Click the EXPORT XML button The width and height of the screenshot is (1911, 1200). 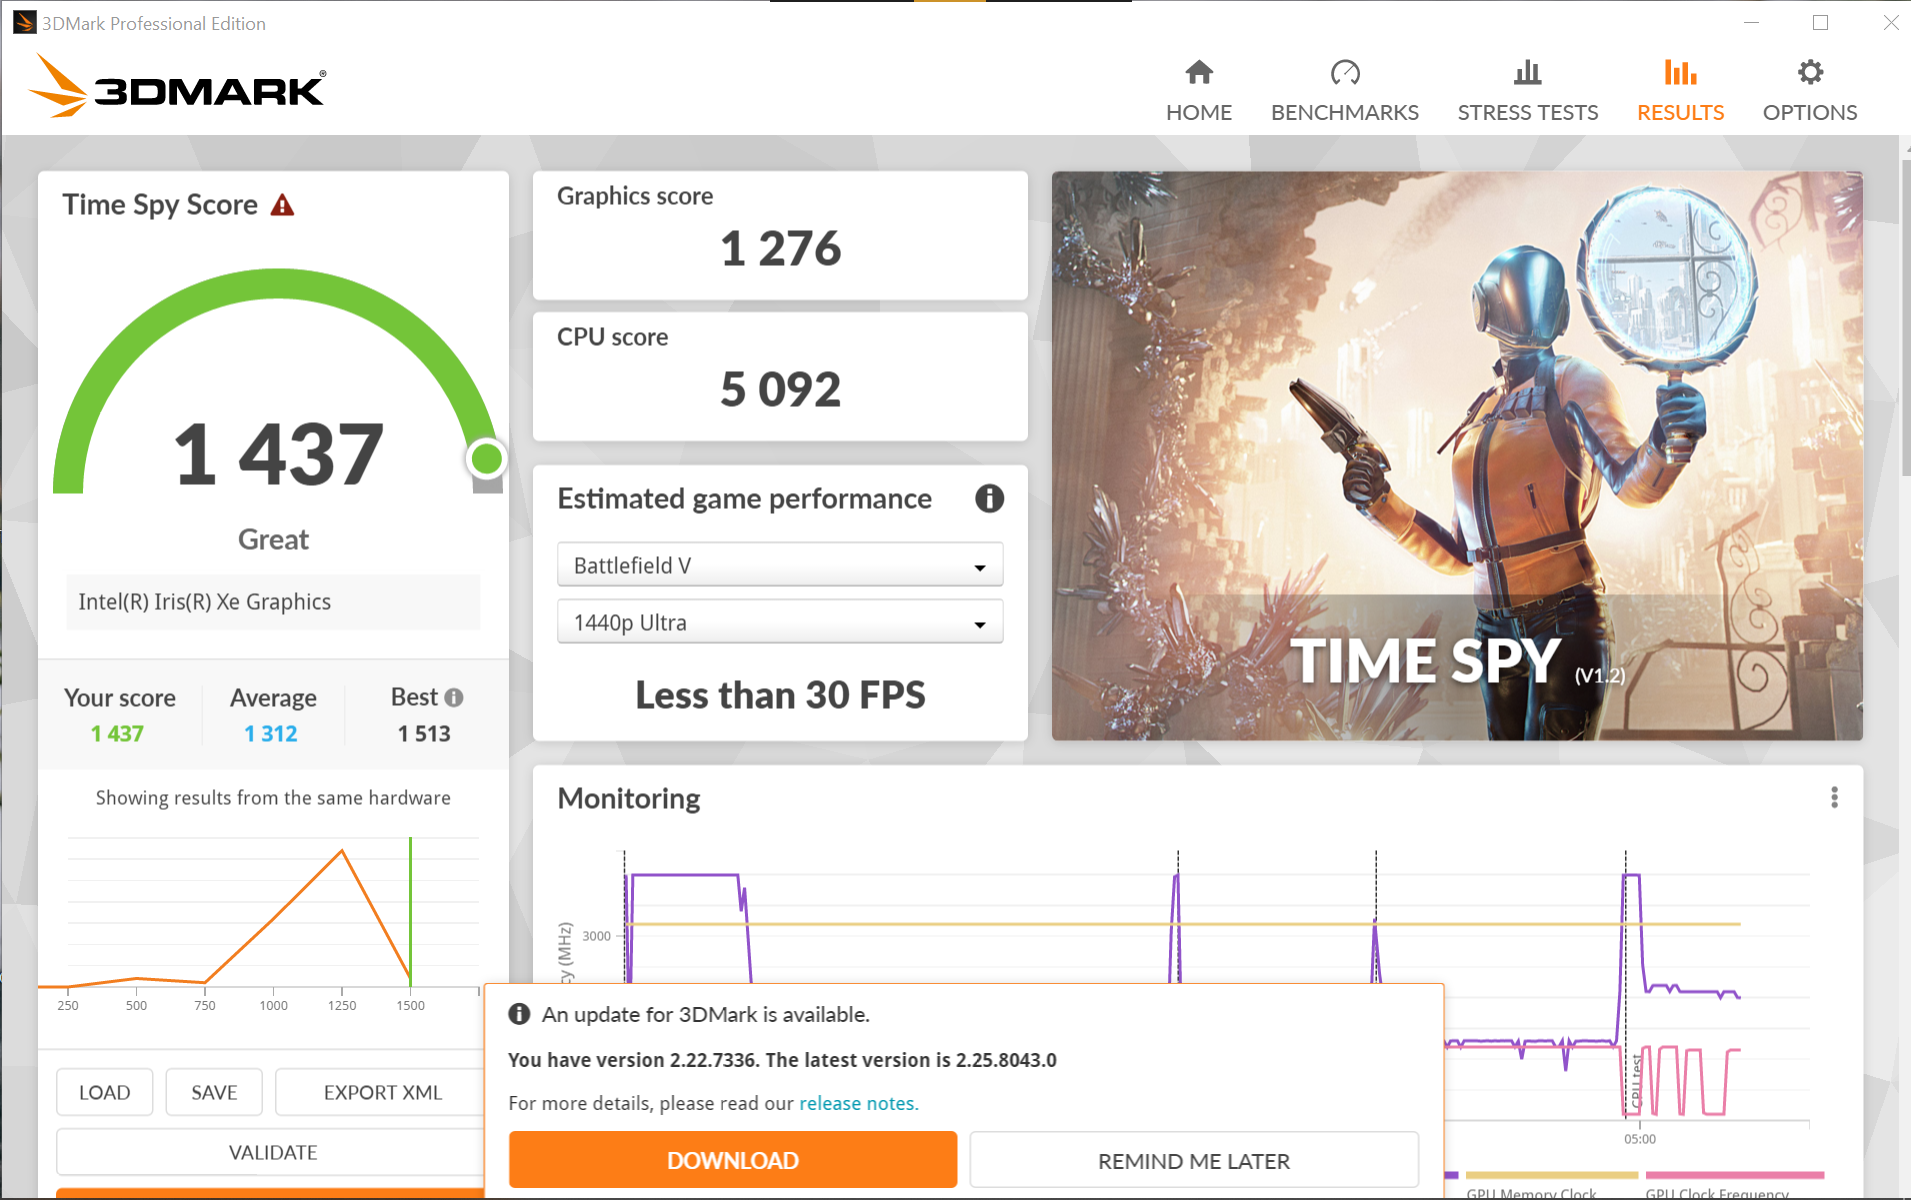click(x=382, y=1092)
